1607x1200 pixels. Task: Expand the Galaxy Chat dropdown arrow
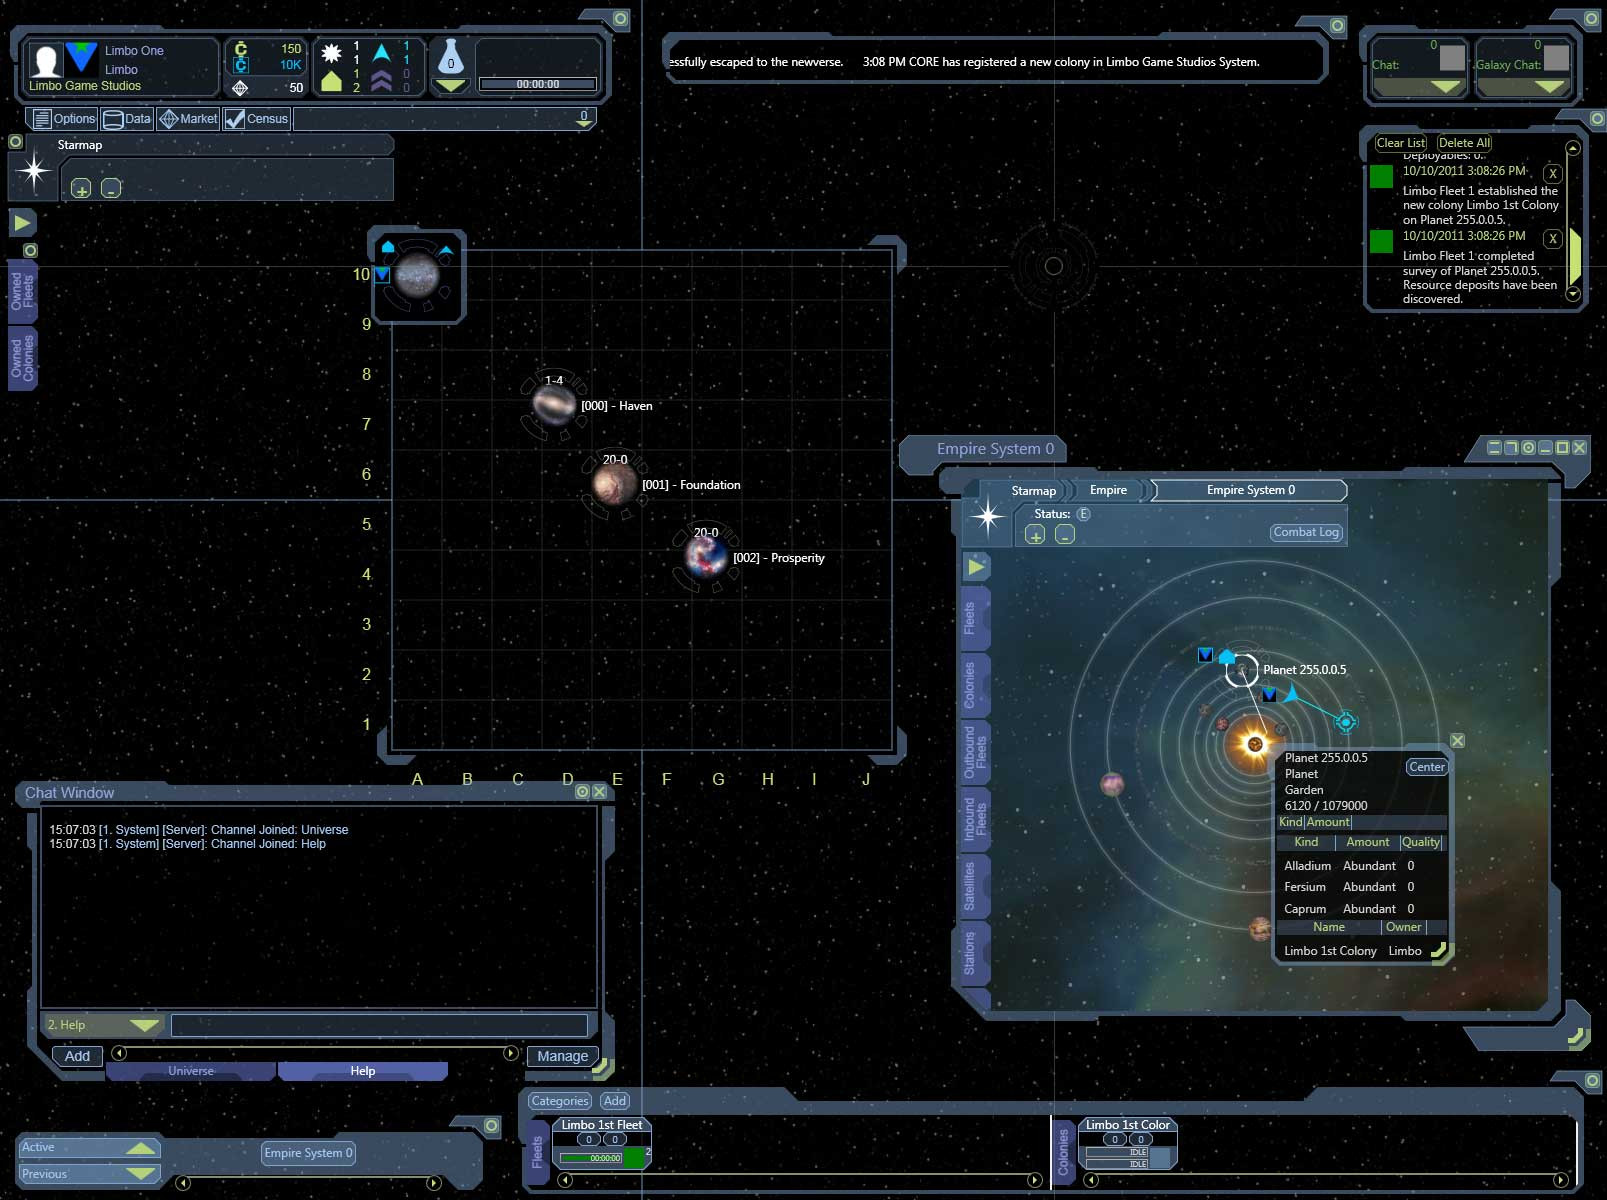pos(1549,87)
